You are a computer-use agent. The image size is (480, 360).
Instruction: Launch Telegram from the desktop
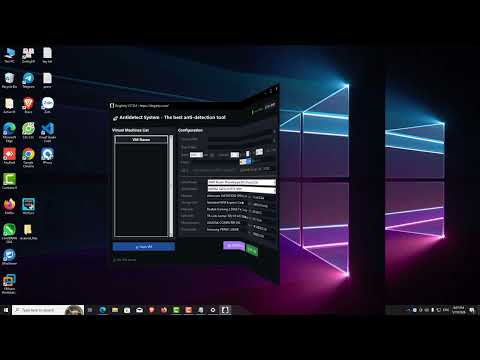coord(28,80)
